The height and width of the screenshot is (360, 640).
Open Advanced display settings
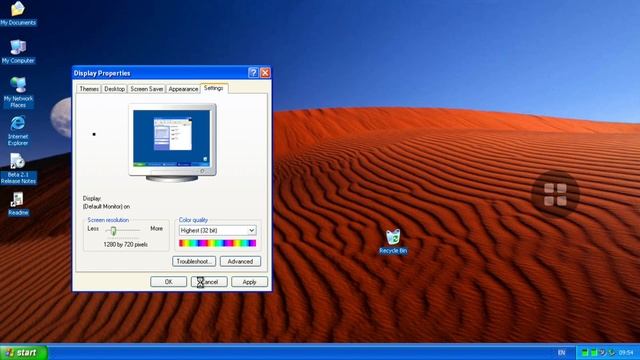click(240, 262)
